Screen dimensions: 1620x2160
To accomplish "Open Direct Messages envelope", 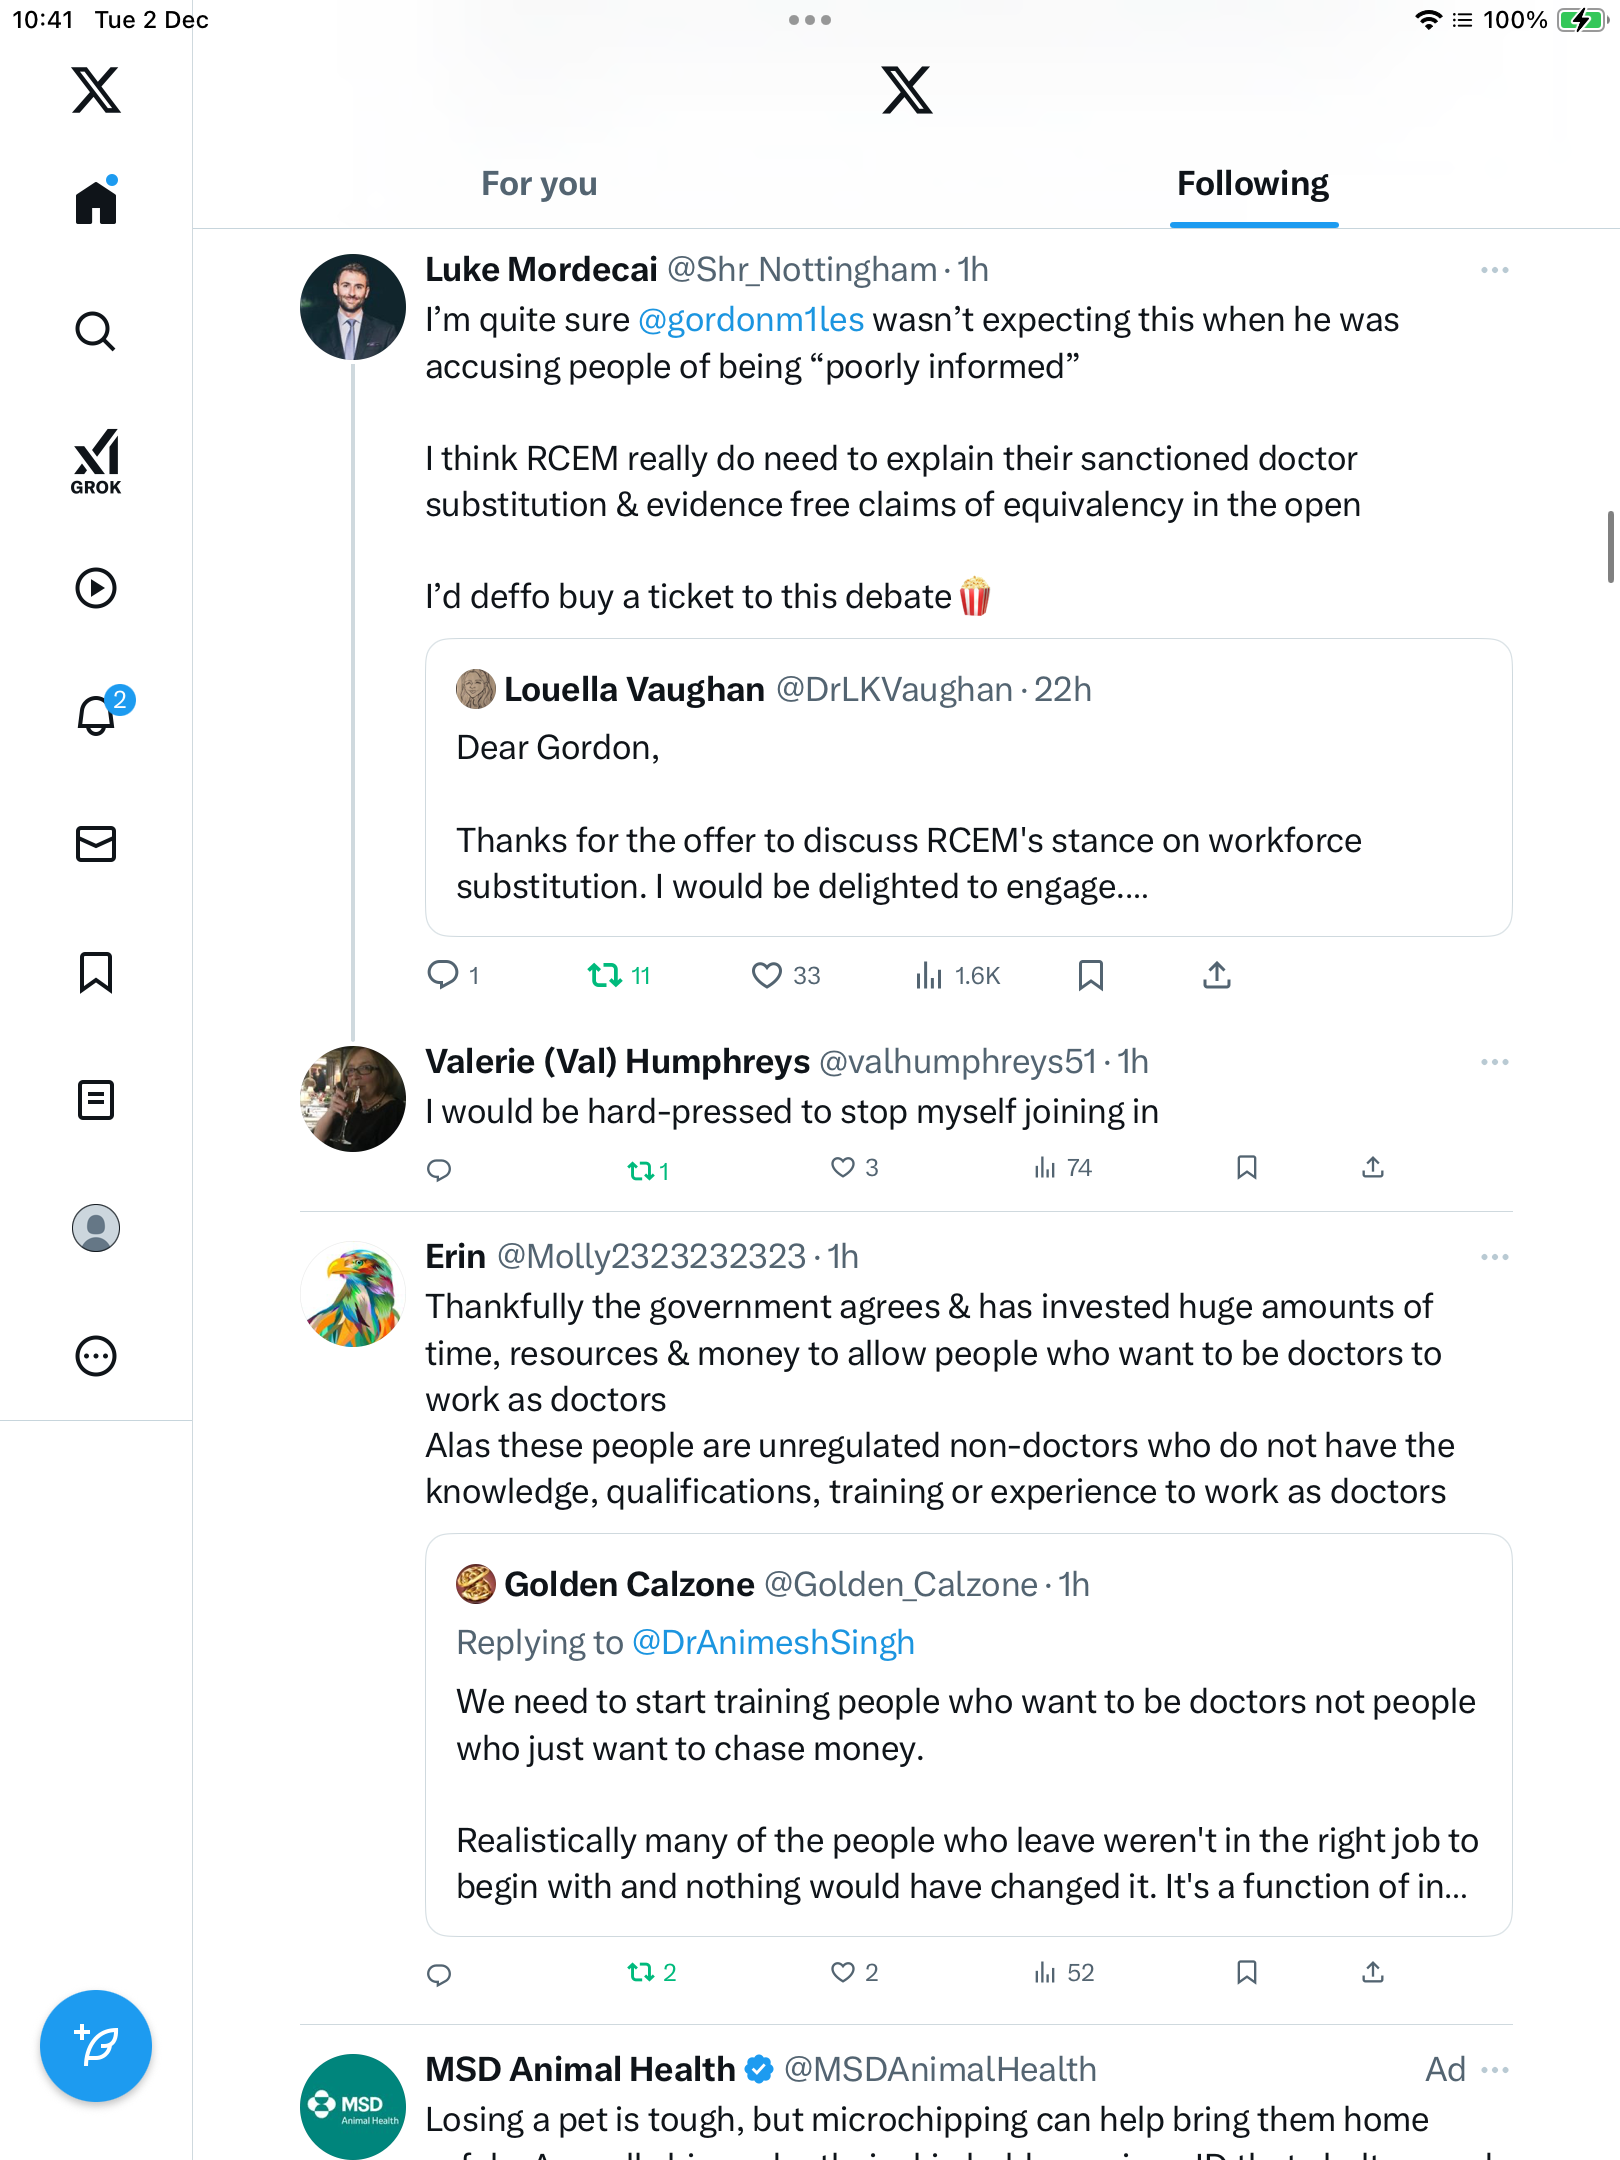I will pos(96,844).
